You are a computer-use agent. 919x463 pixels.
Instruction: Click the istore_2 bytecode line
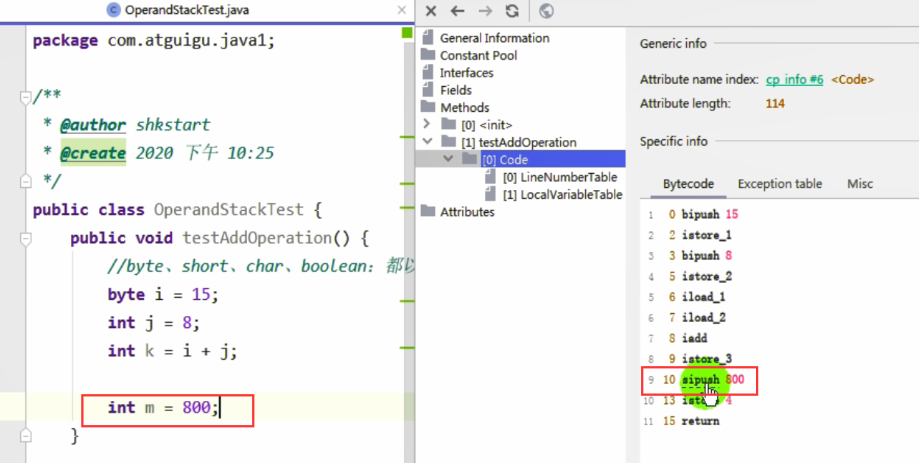coord(706,277)
